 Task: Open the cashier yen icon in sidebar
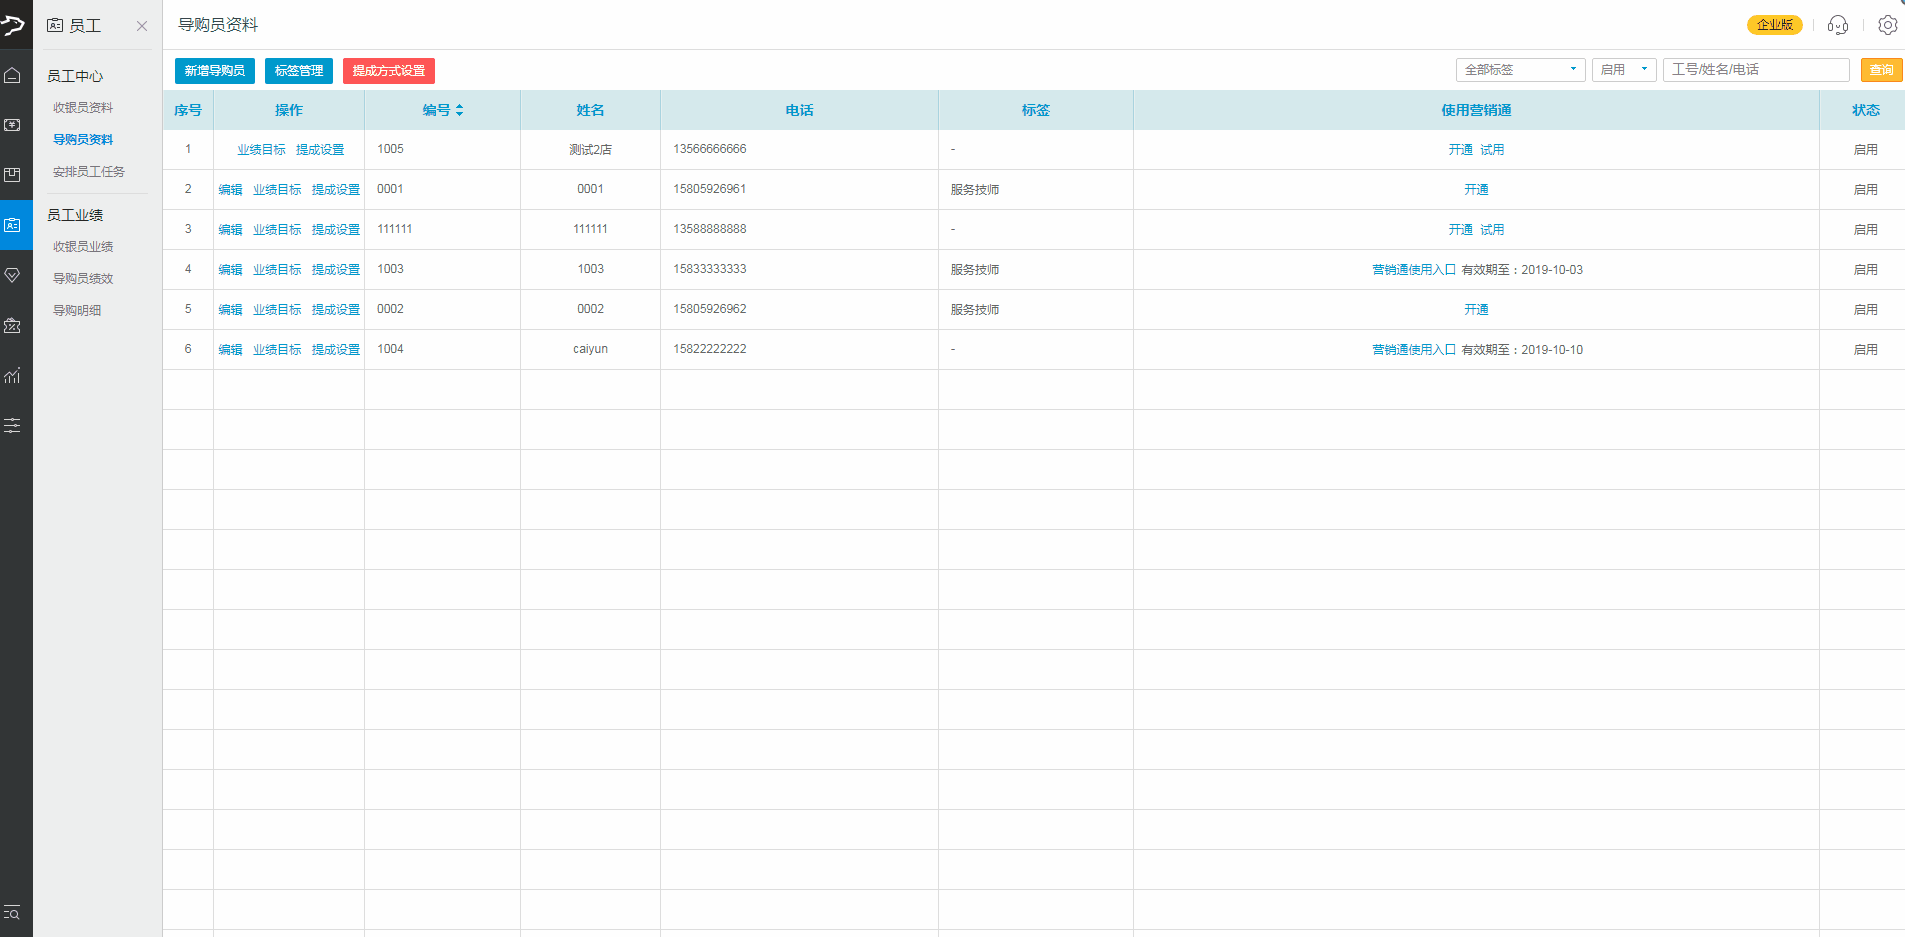13,125
